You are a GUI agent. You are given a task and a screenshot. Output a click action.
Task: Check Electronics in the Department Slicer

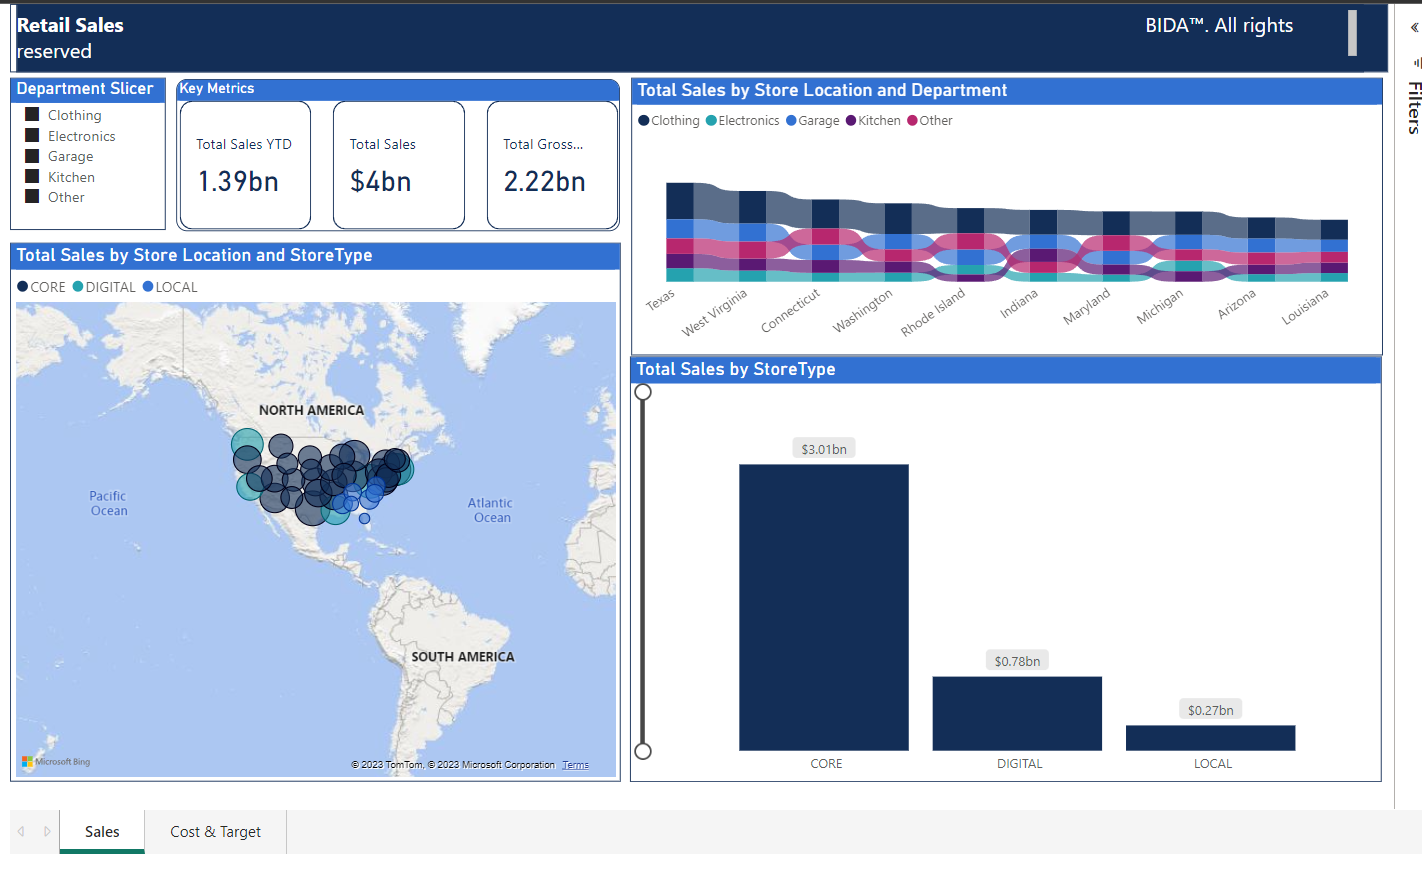(x=31, y=135)
